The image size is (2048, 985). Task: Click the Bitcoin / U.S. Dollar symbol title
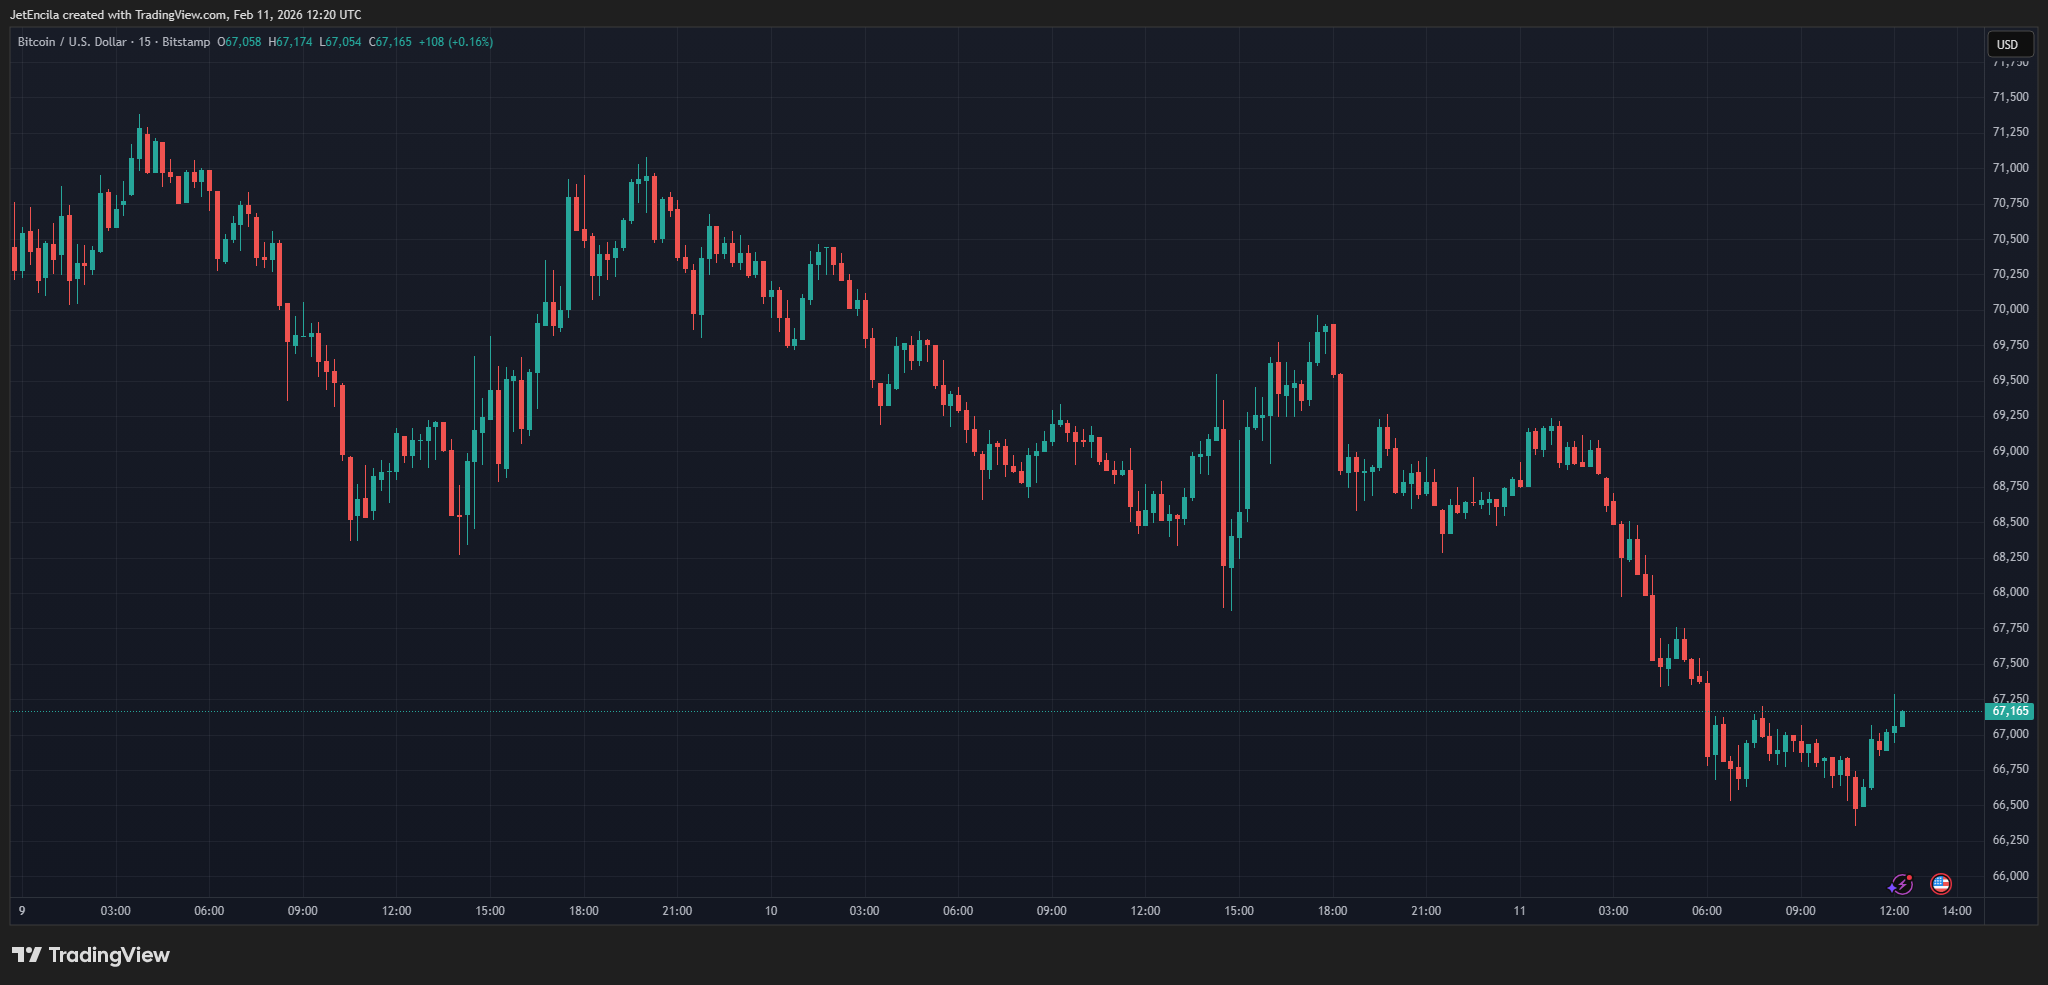72,42
